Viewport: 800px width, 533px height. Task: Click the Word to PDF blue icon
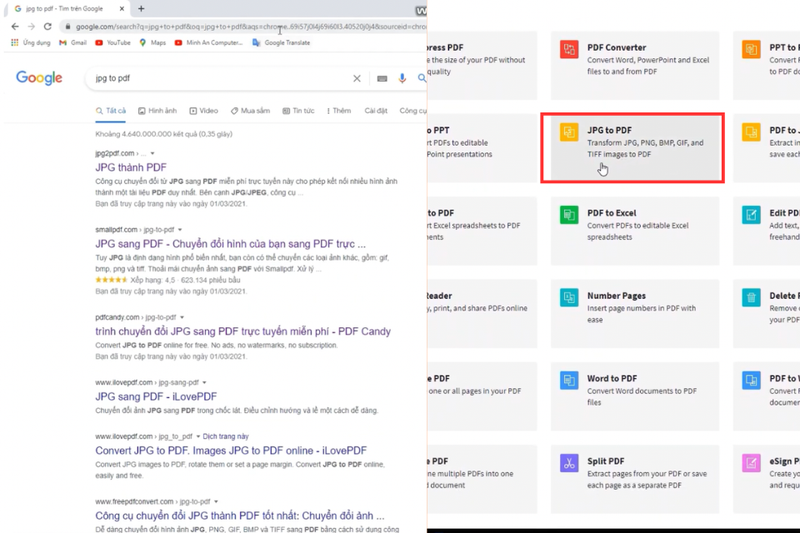coord(569,380)
